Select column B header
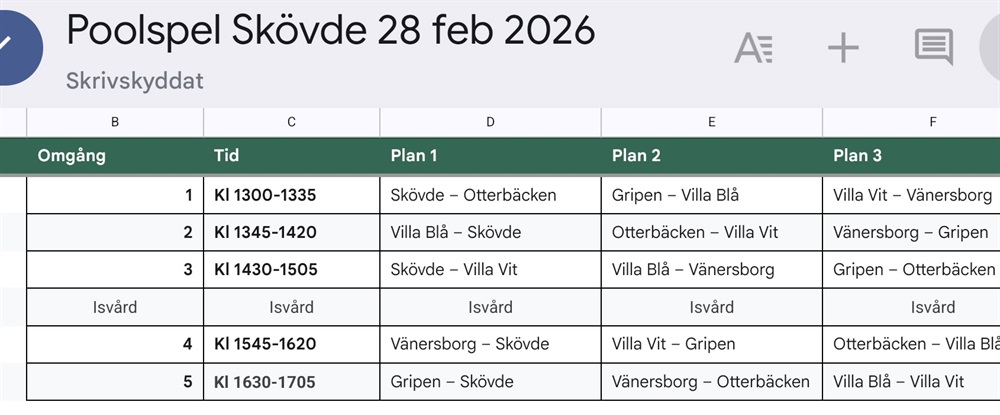 tap(115, 122)
